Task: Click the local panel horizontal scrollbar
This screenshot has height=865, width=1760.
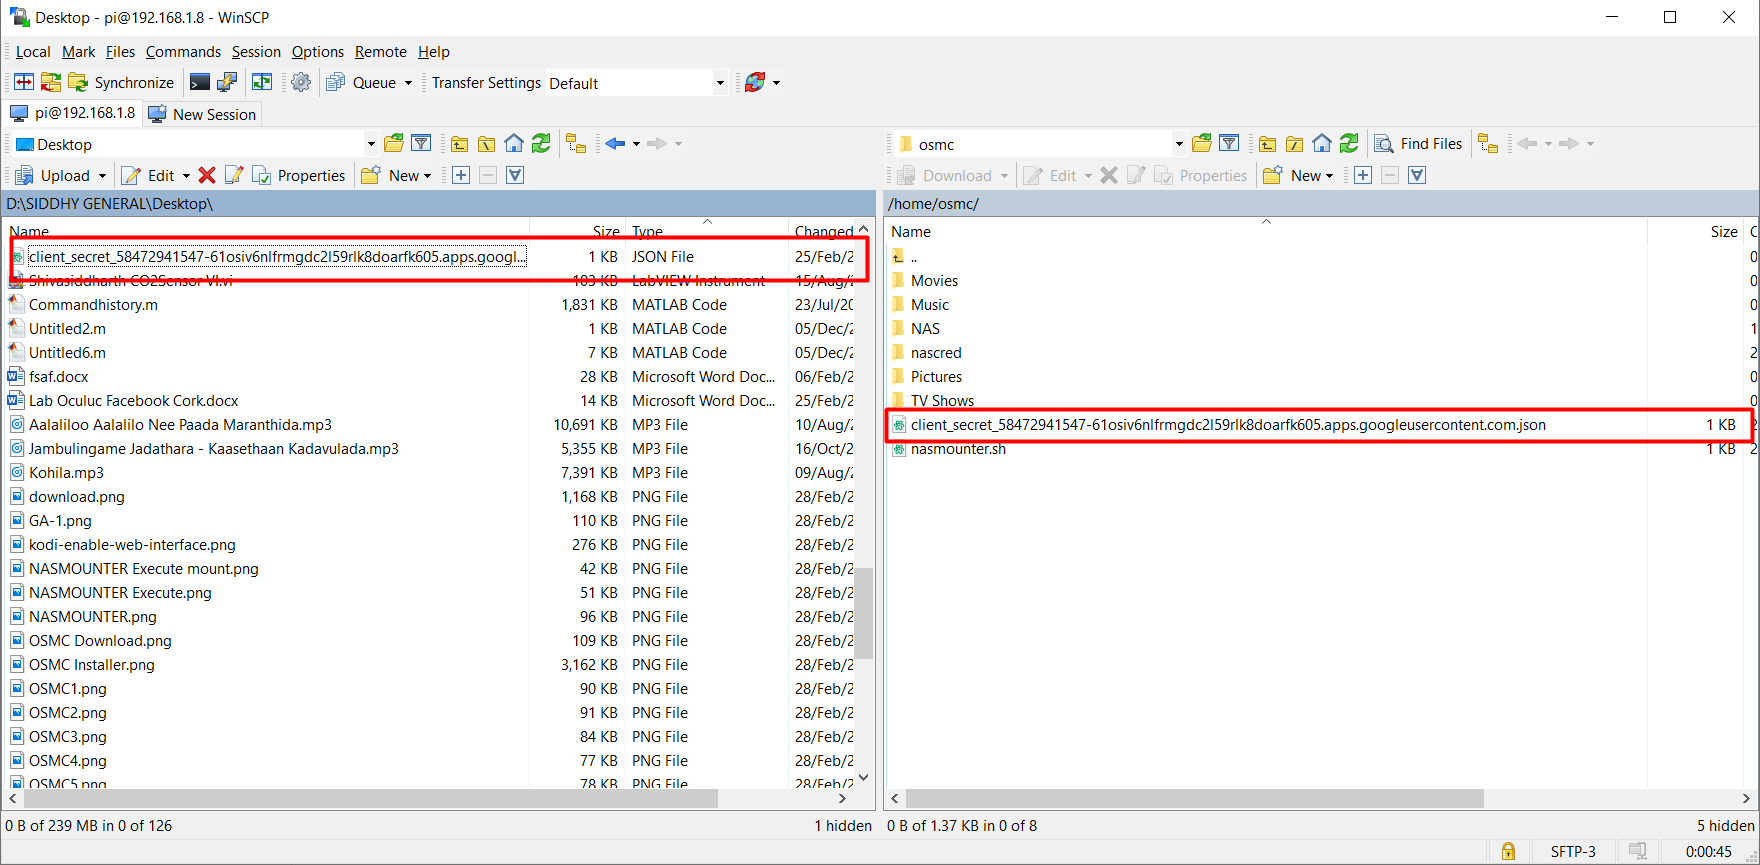Action: pyautogui.click(x=371, y=799)
